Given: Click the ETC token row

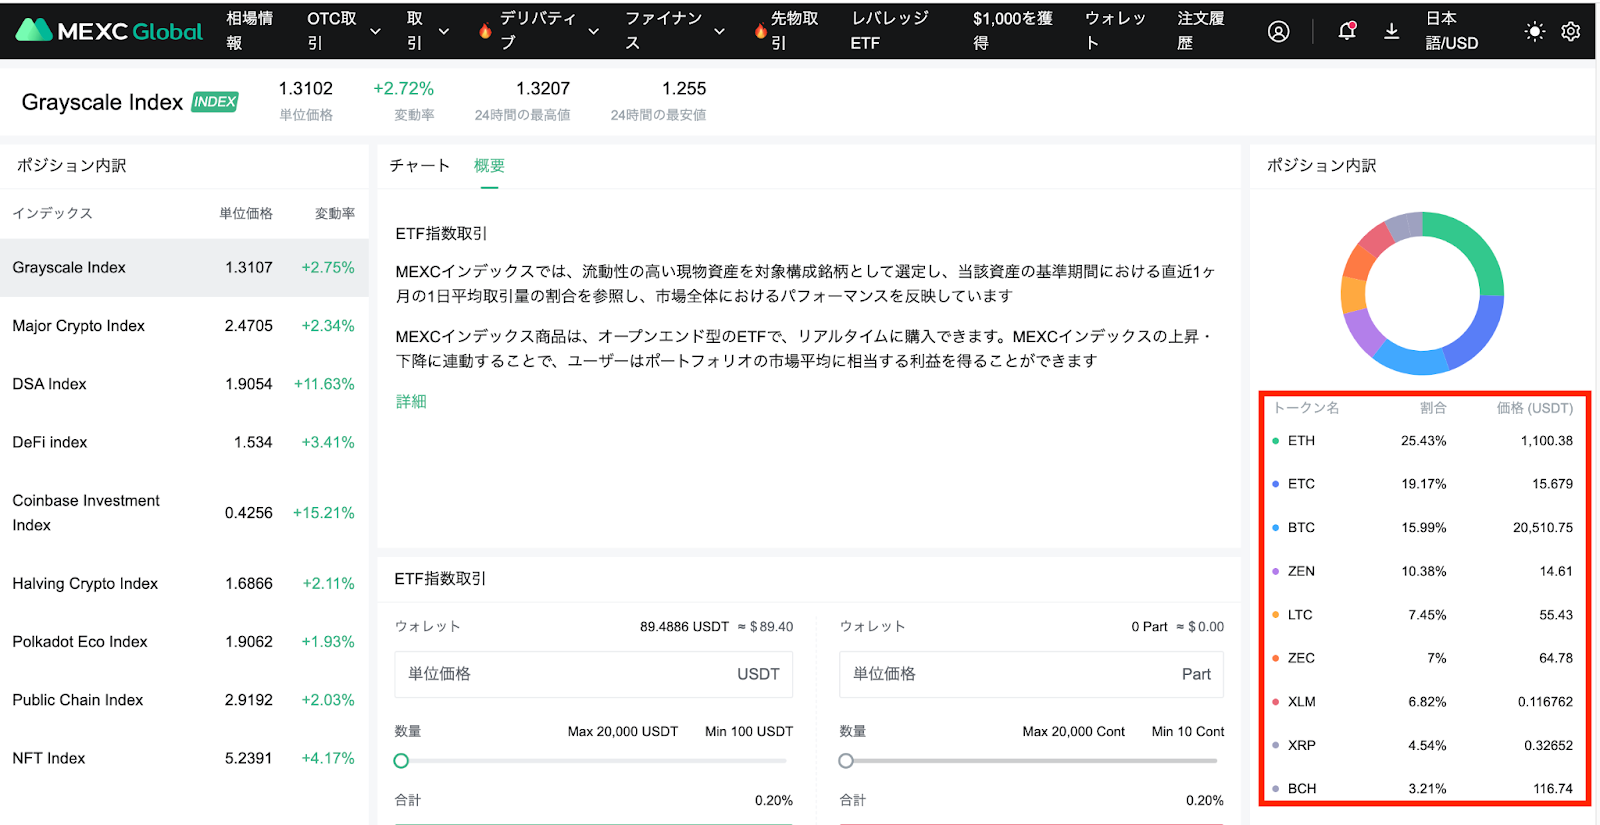Looking at the screenshot, I should [x=1422, y=484].
